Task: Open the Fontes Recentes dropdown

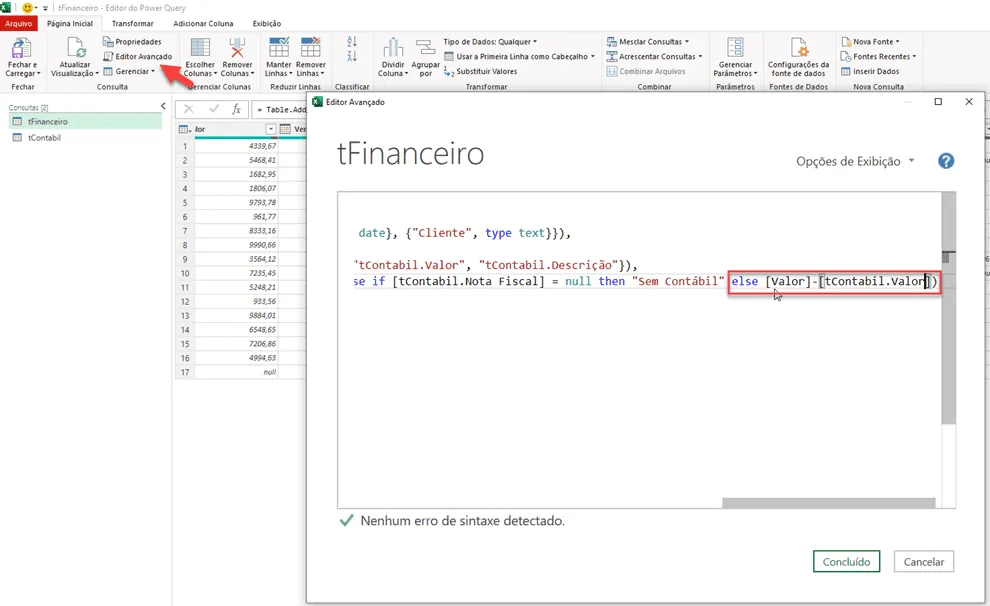Action: (x=878, y=56)
